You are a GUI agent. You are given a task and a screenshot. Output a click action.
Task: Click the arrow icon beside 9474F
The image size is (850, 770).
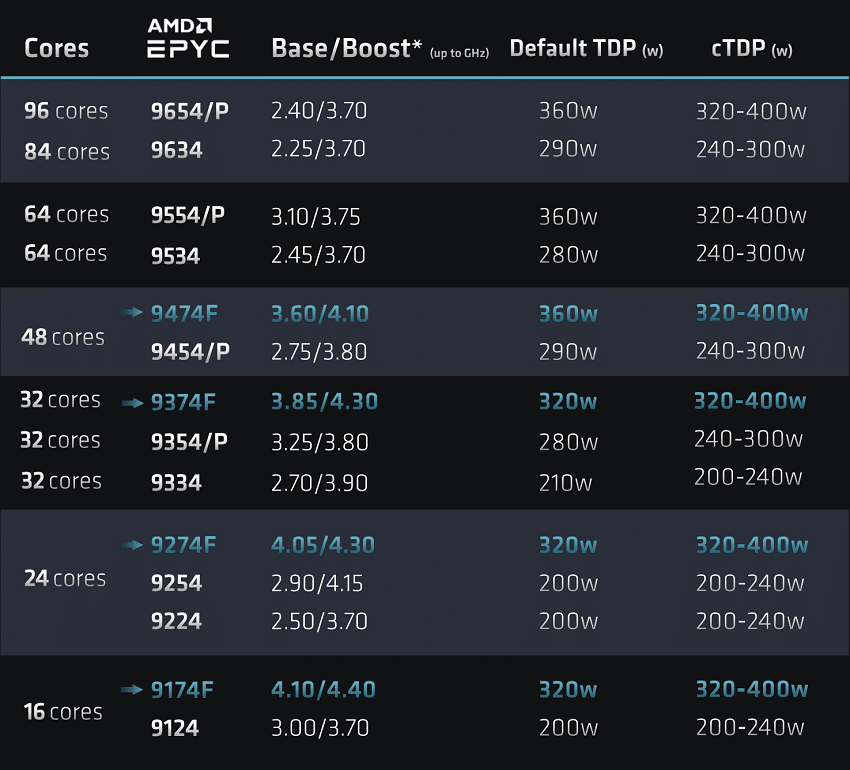point(132,312)
